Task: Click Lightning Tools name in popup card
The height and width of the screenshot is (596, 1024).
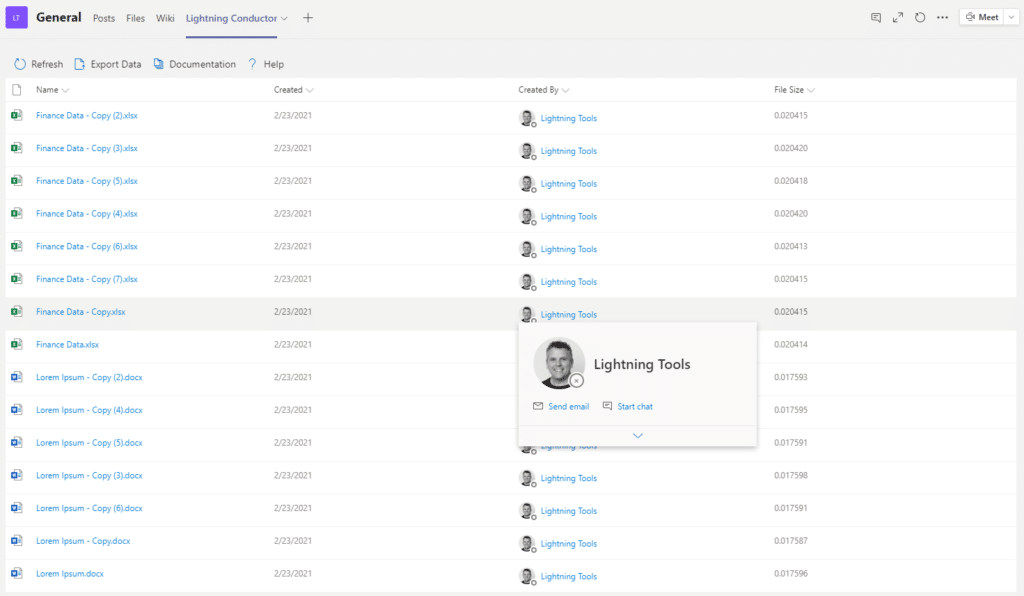Action: coord(641,364)
